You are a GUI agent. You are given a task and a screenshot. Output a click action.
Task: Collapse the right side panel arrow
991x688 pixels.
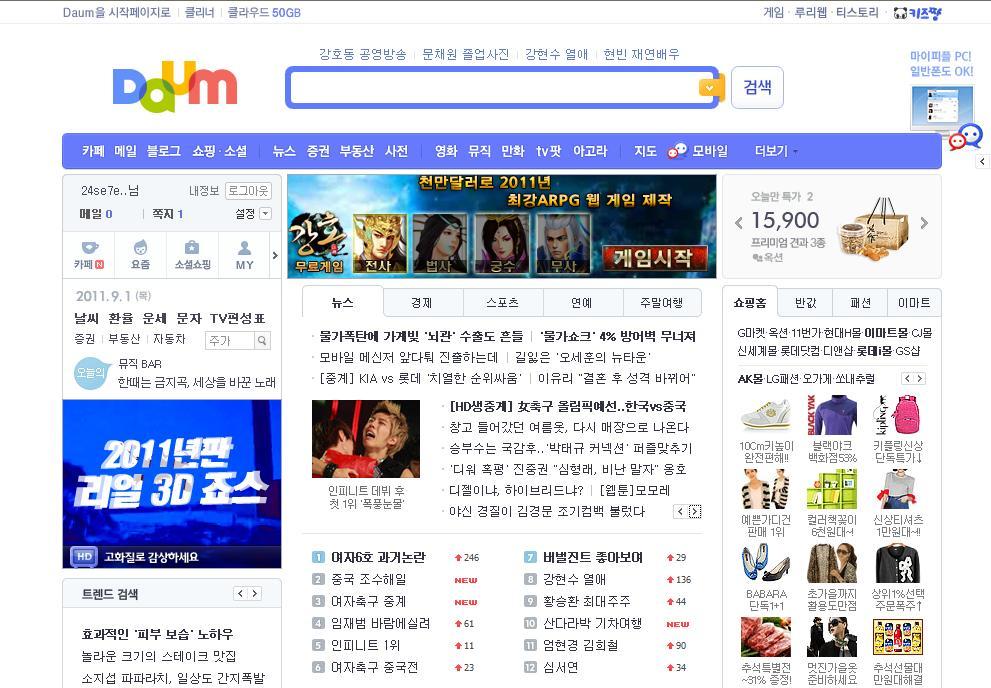coord(982,161)
